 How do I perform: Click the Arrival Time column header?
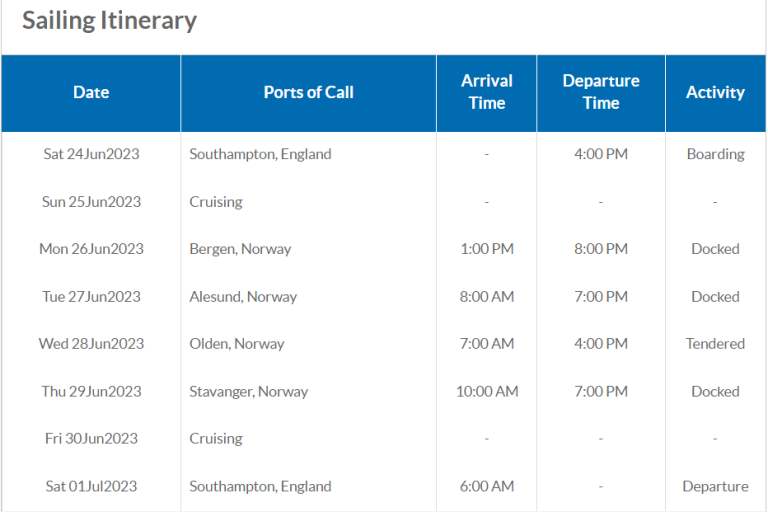point(487,93)
